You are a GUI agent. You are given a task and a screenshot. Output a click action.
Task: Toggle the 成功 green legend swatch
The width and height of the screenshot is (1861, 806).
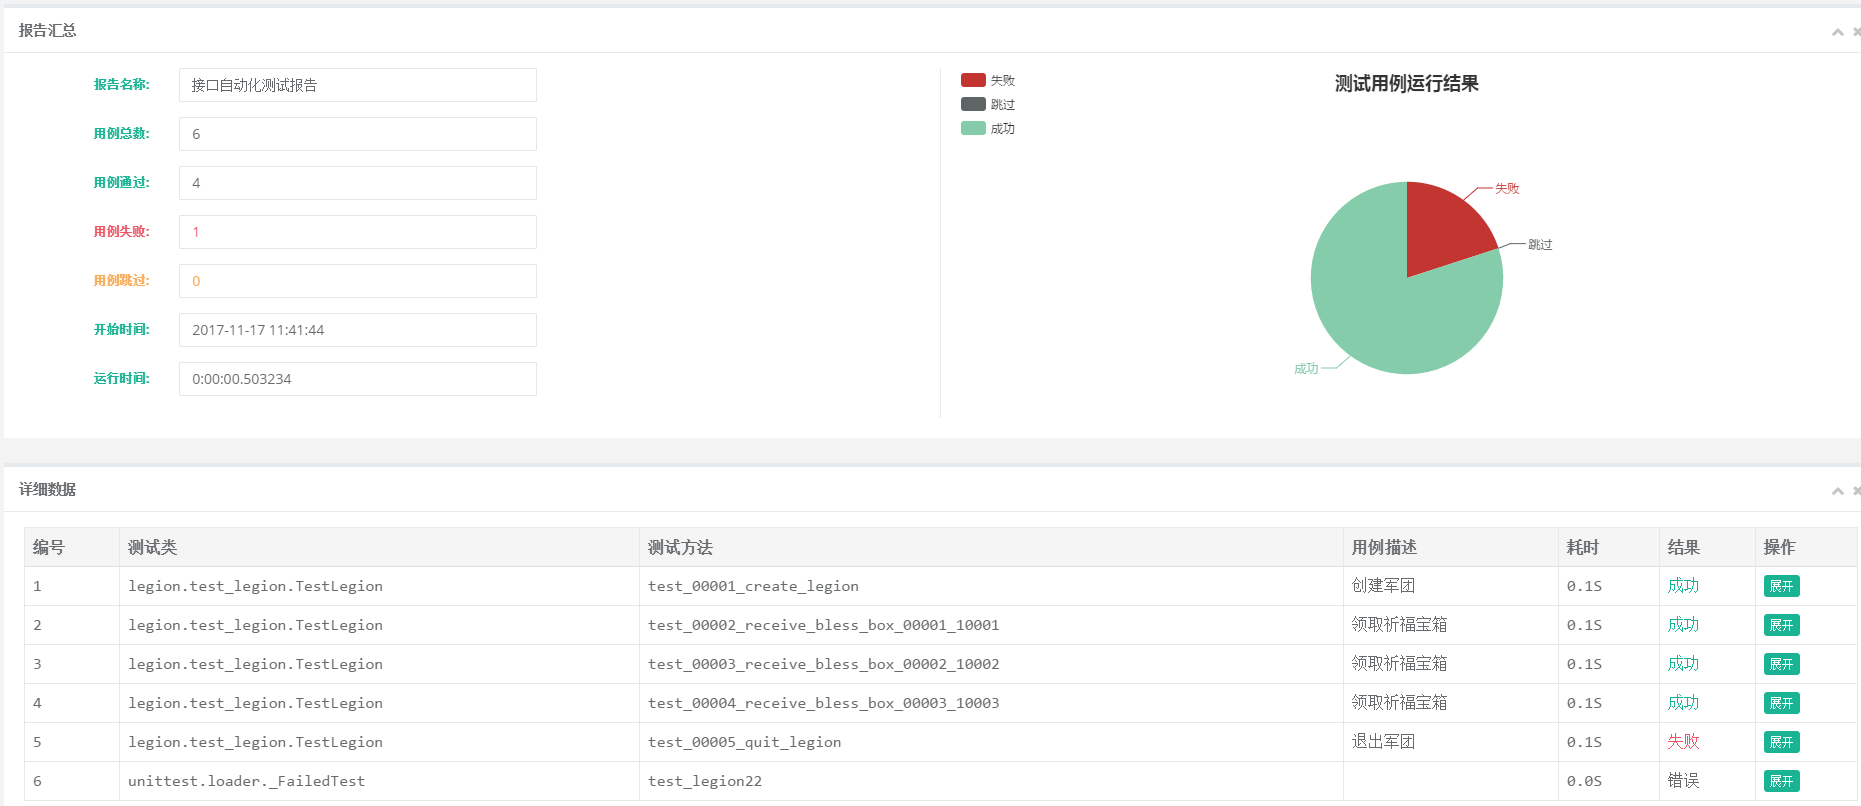973,128
